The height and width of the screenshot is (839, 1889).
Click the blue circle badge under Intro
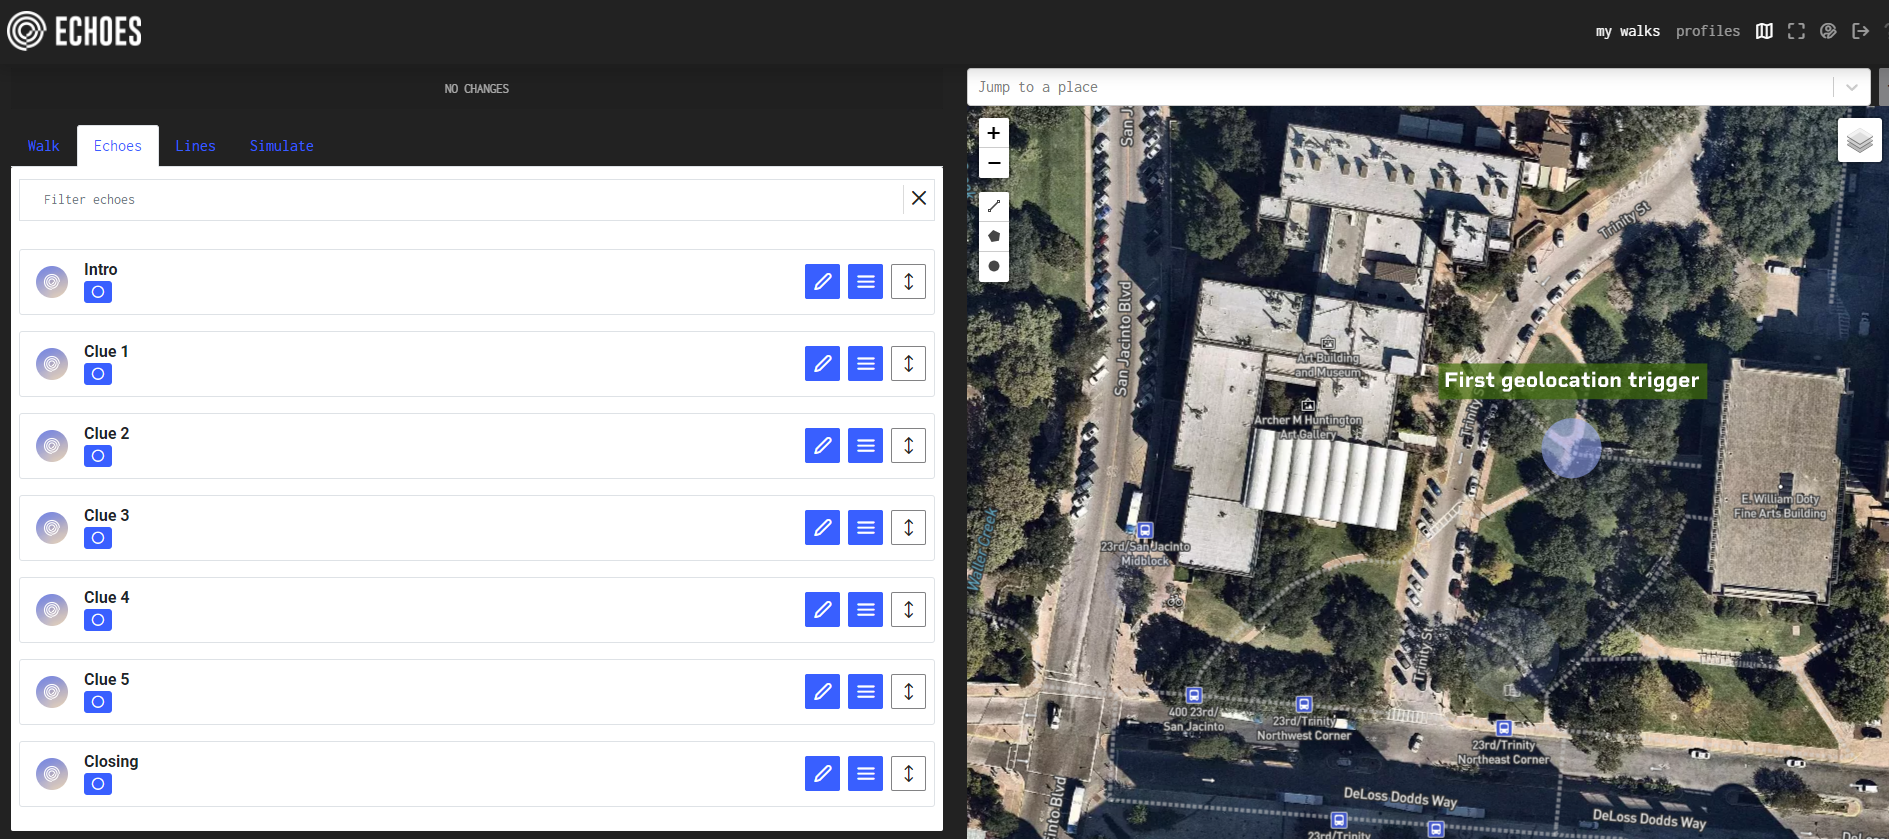(x=98, y=292)
